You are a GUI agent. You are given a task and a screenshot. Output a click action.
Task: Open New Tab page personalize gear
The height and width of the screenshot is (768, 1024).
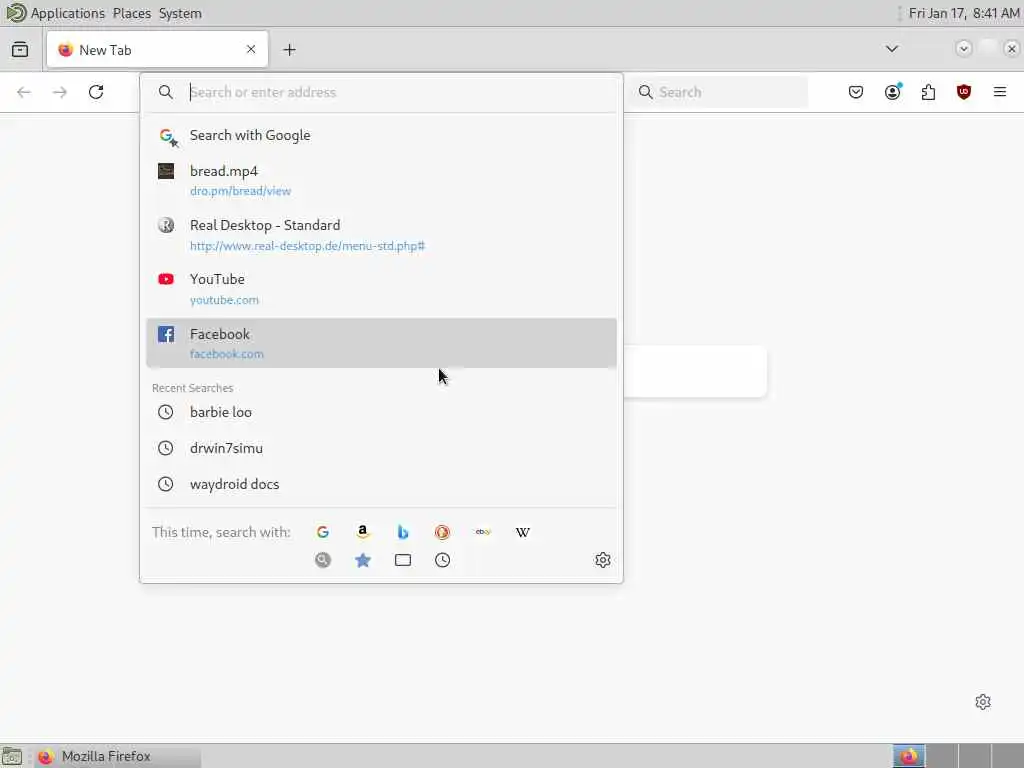983,702
